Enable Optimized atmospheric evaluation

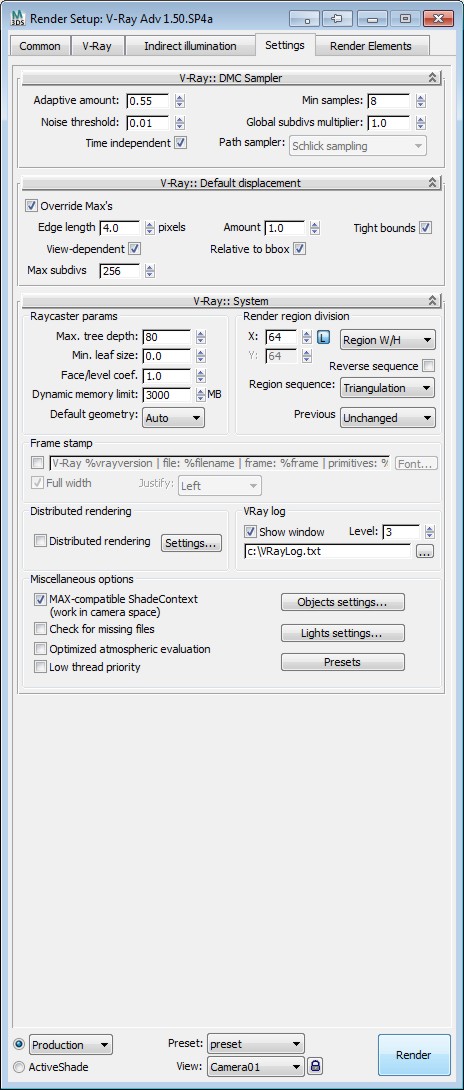tap(41, 649)
